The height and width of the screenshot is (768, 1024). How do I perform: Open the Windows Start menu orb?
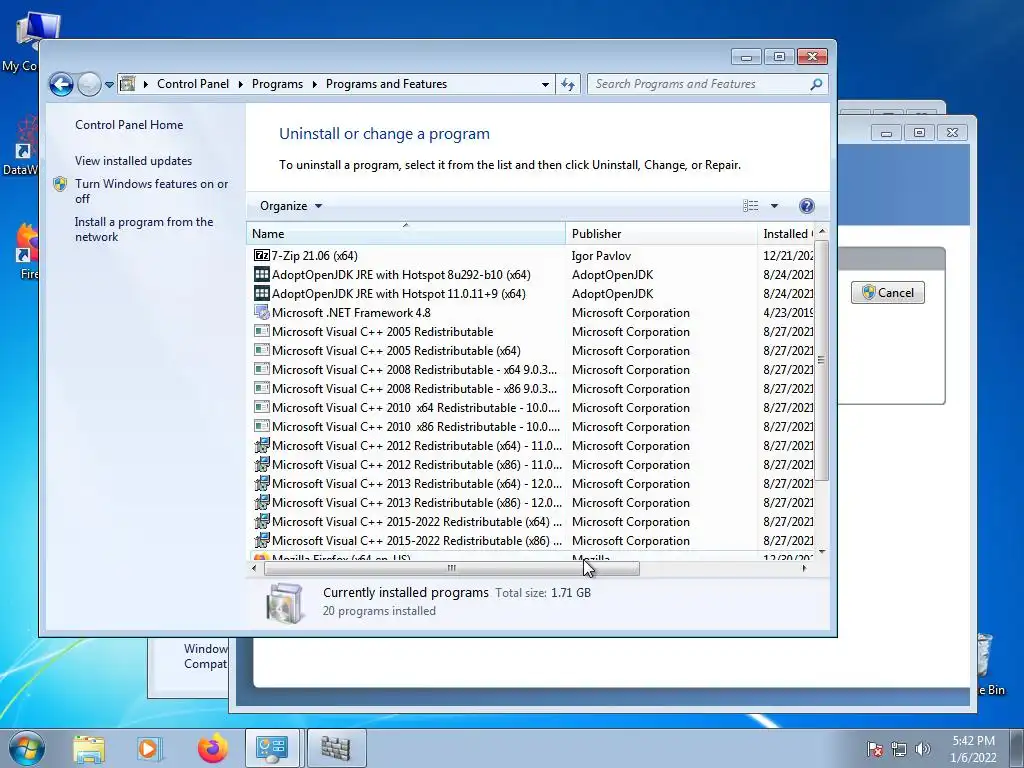(x=27, y=748)
